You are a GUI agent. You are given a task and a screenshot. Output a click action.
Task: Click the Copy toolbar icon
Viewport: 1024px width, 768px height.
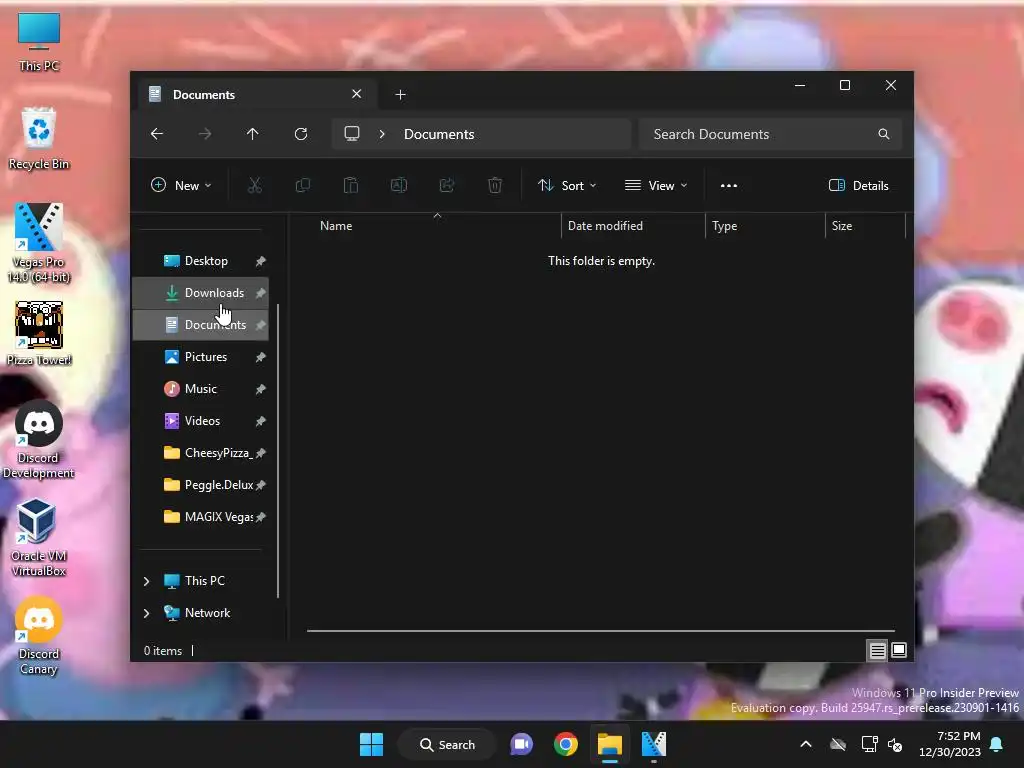click(x=303, y=185)
